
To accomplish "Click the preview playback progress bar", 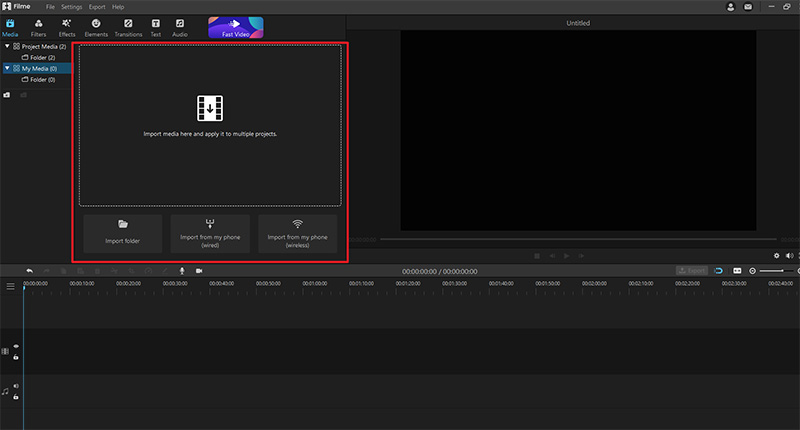I will click(x=578, y=239).
